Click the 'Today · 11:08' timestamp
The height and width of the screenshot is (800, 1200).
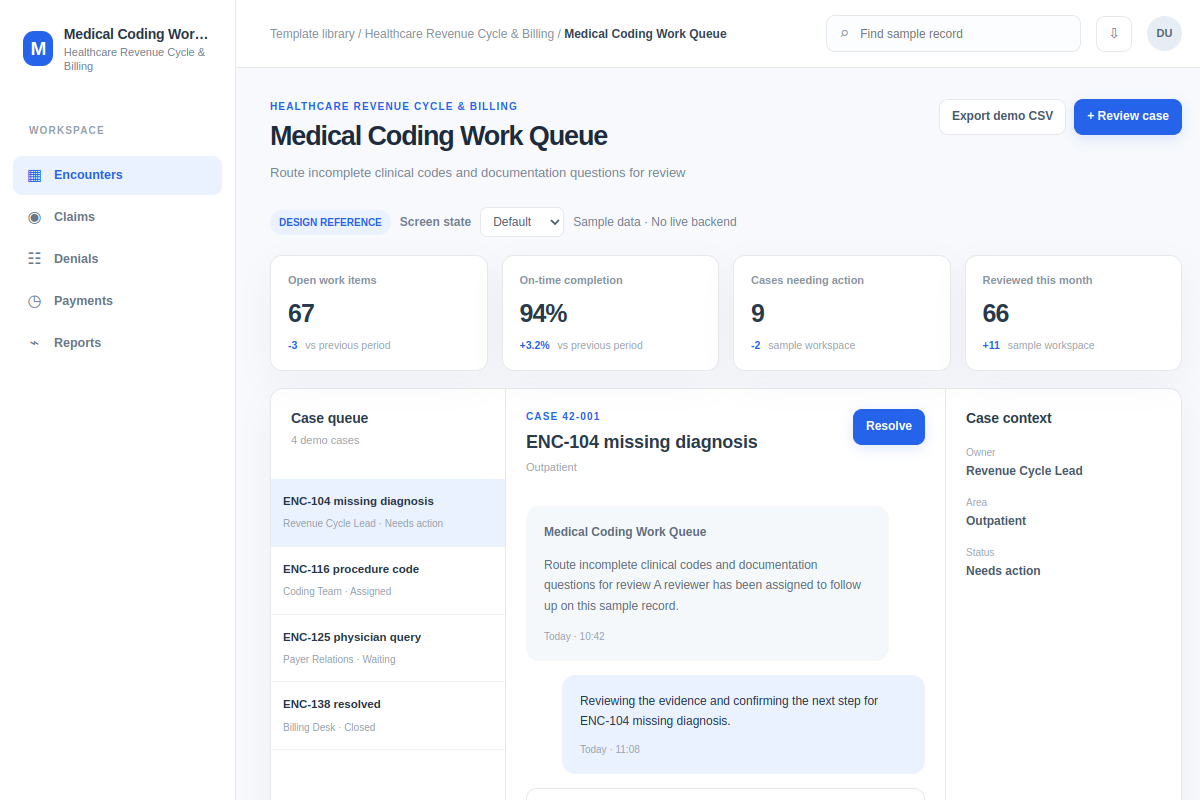pos(610,749)
